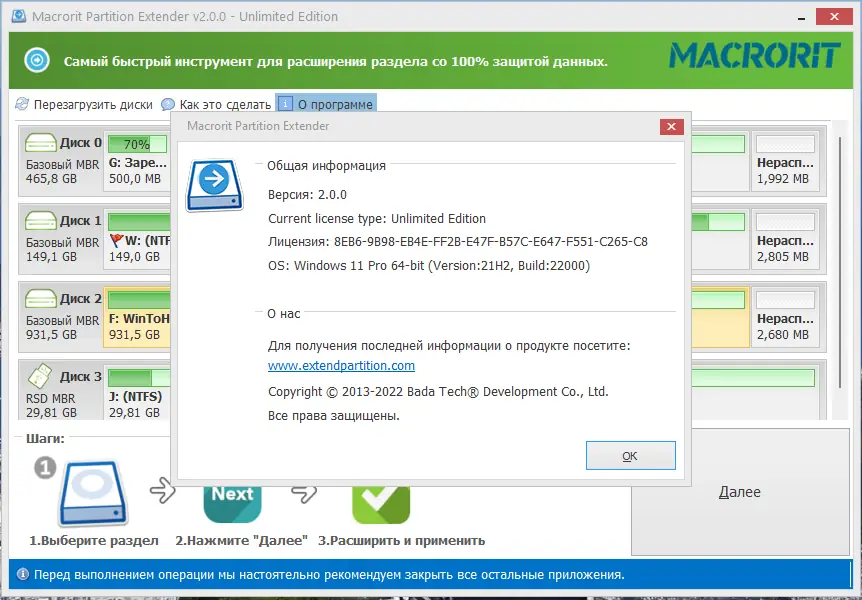Viewport: 862px width, 600px height.
Task: Open the Как это сделать menu item
Action: [216, 104]
